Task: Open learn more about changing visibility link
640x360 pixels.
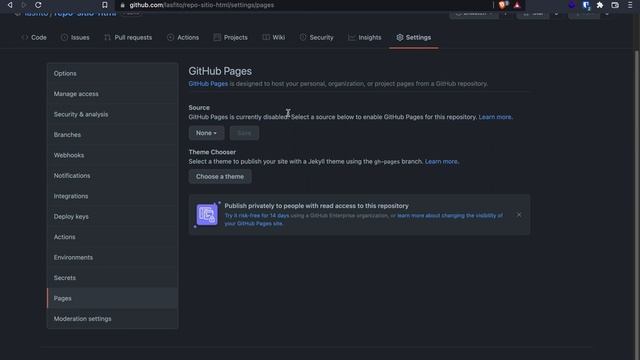Action: [450, 215]
